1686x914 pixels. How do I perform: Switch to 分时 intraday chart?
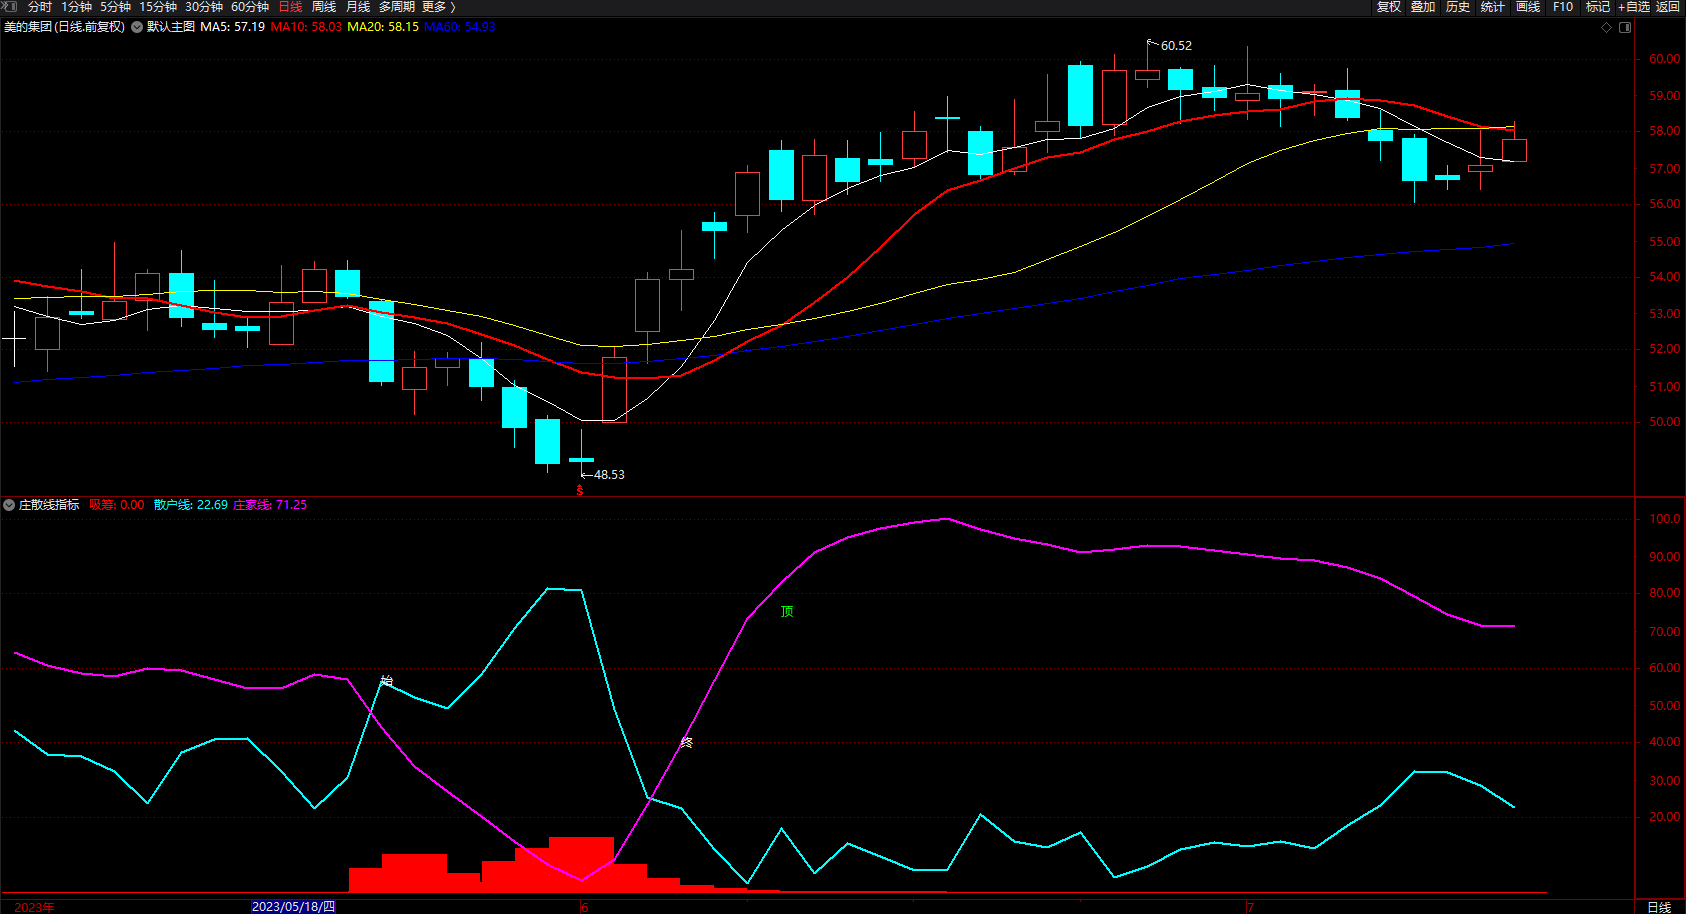pos(40,7)
